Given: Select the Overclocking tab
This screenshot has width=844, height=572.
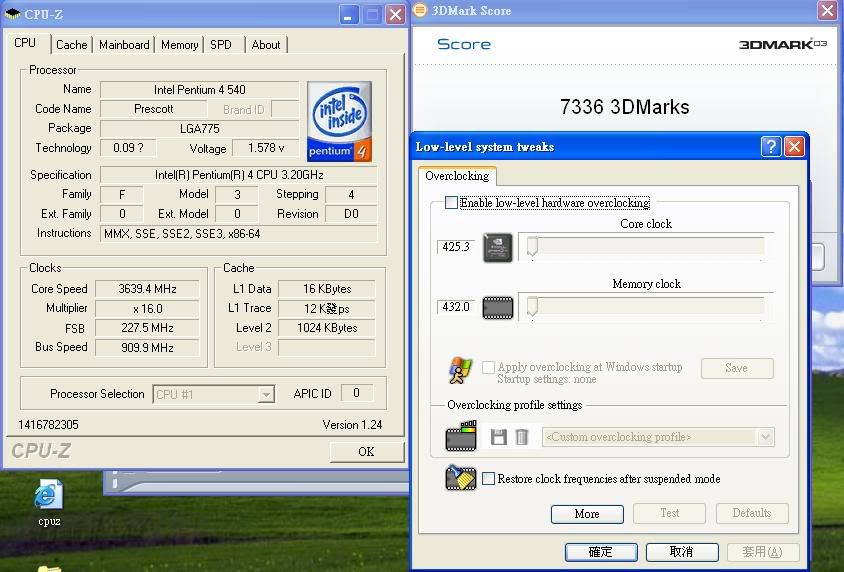Looking at the screenshot, I should [457, 176].
